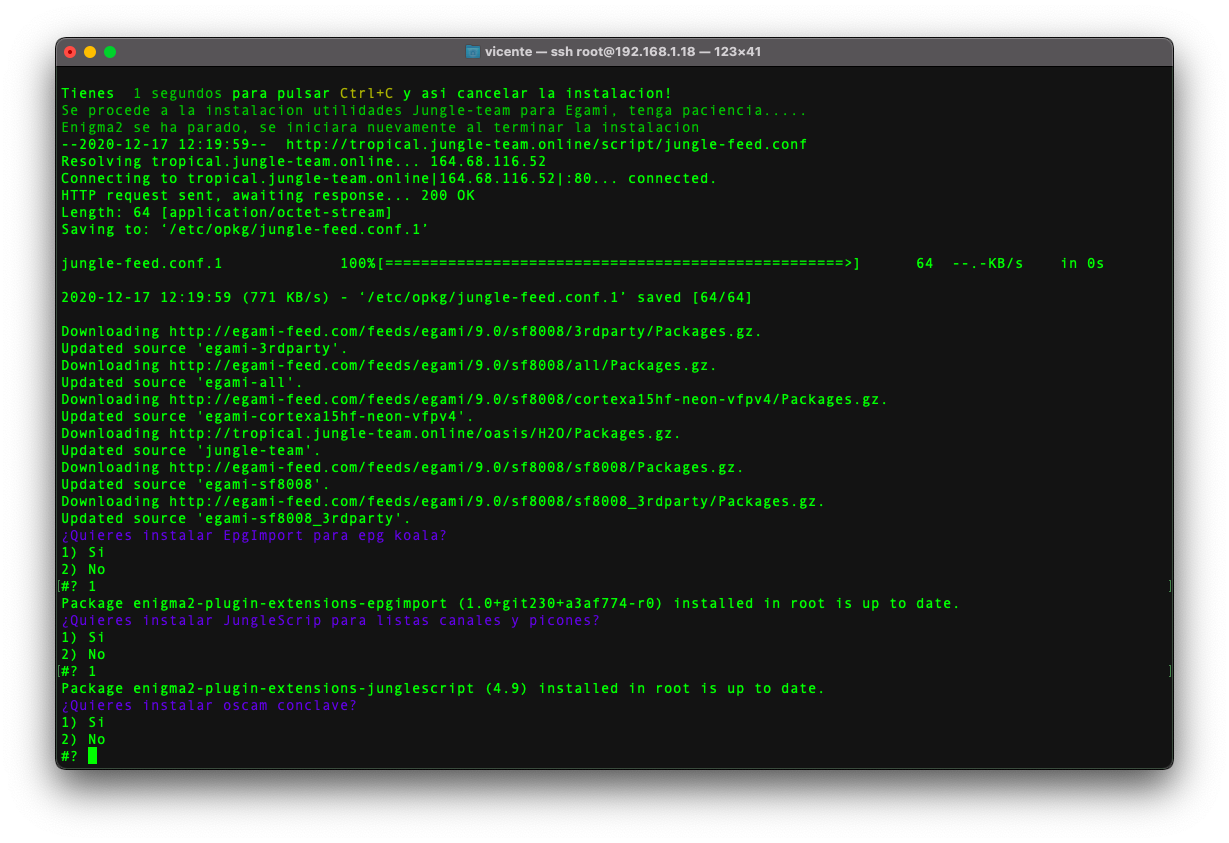Open the tropical.jungle-team.online oasis/H2O Packages.gz URL
Image resolution: width=1229 pixels, height=843 pixels.
point(424,434)
